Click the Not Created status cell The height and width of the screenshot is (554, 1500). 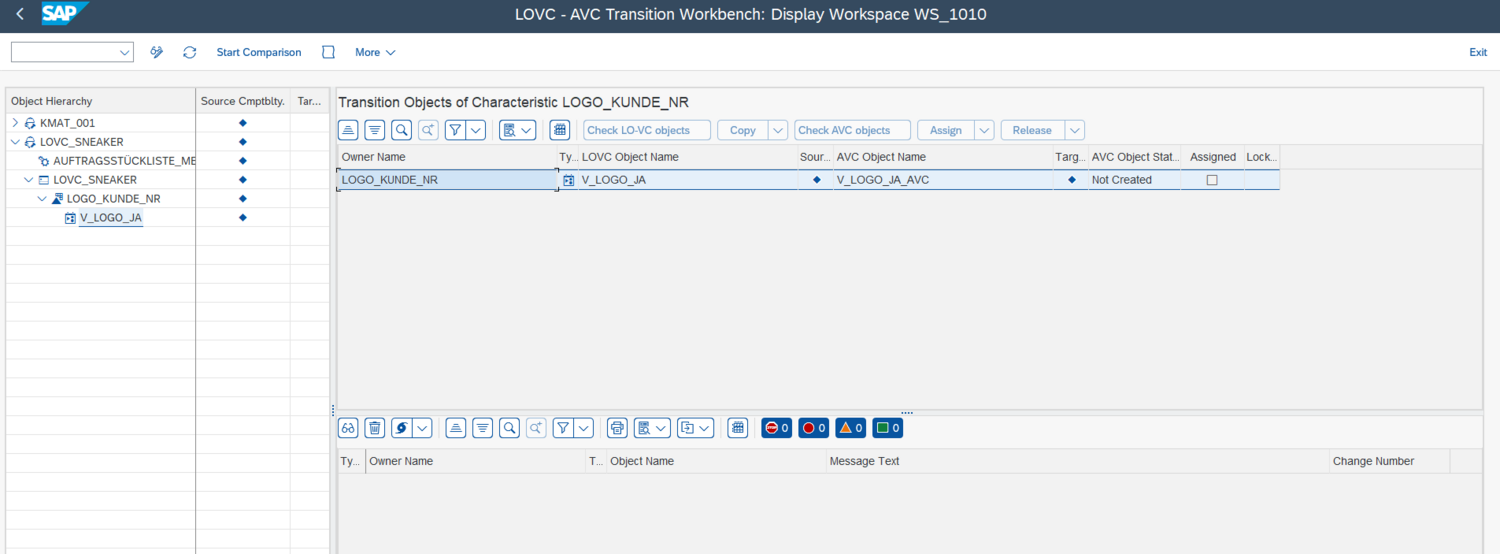point(1133,180)
